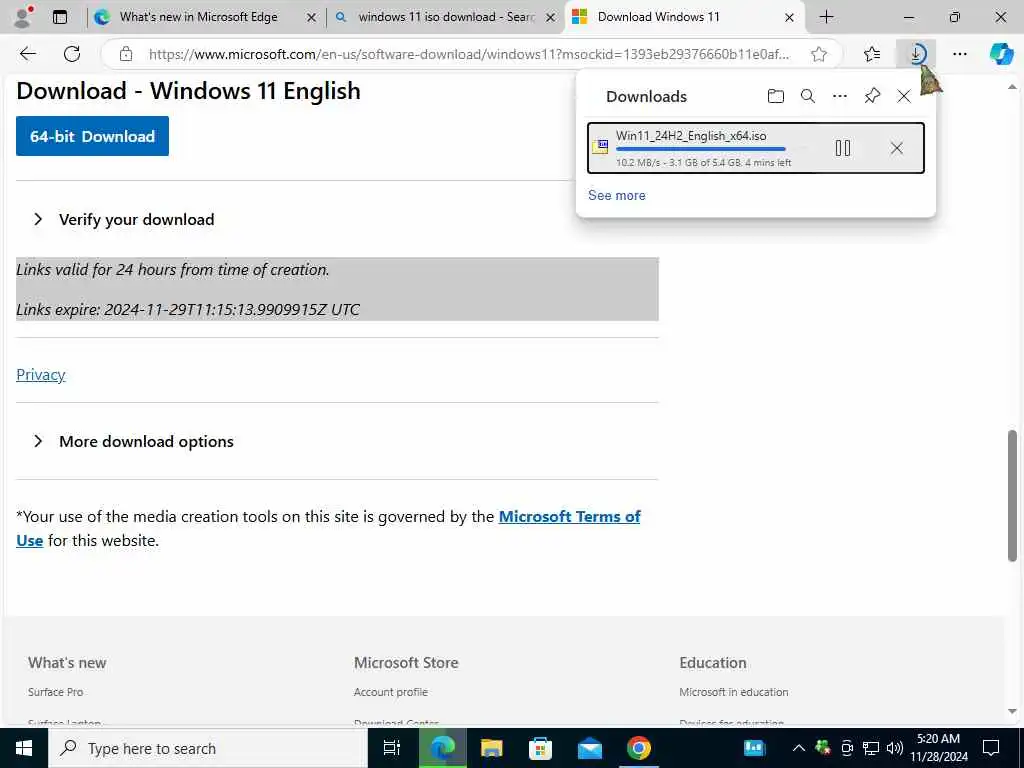Click the page vertical scrollbar thumb
Viewport: 1024px width, 768px height.
click(x=1012, y=496)
